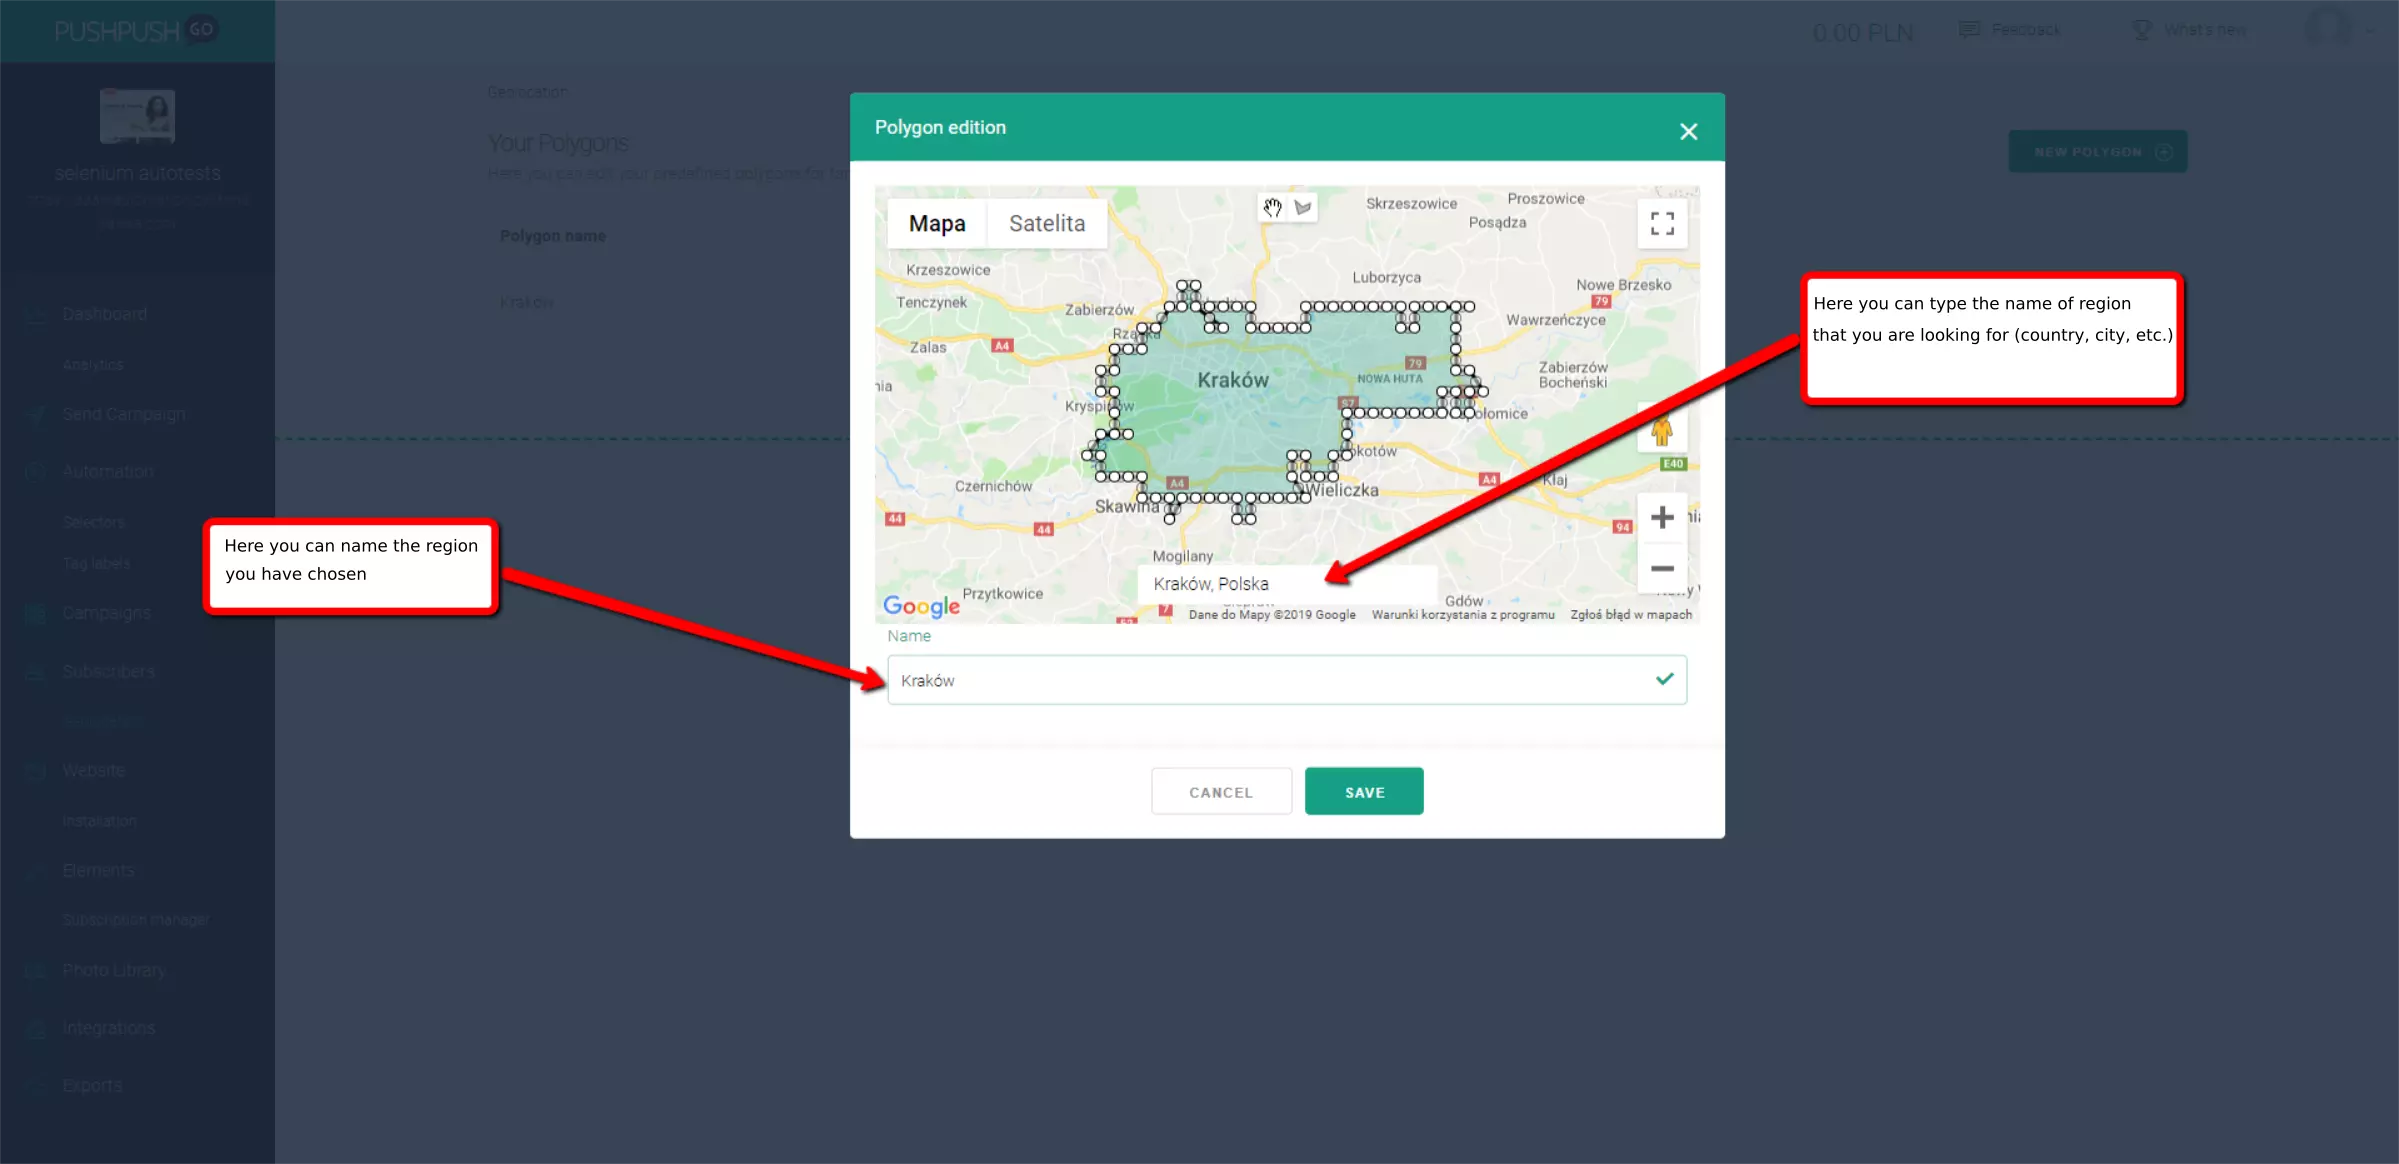Open Photo Library in sidebar
The image size is (2399, 1164).
114,970
